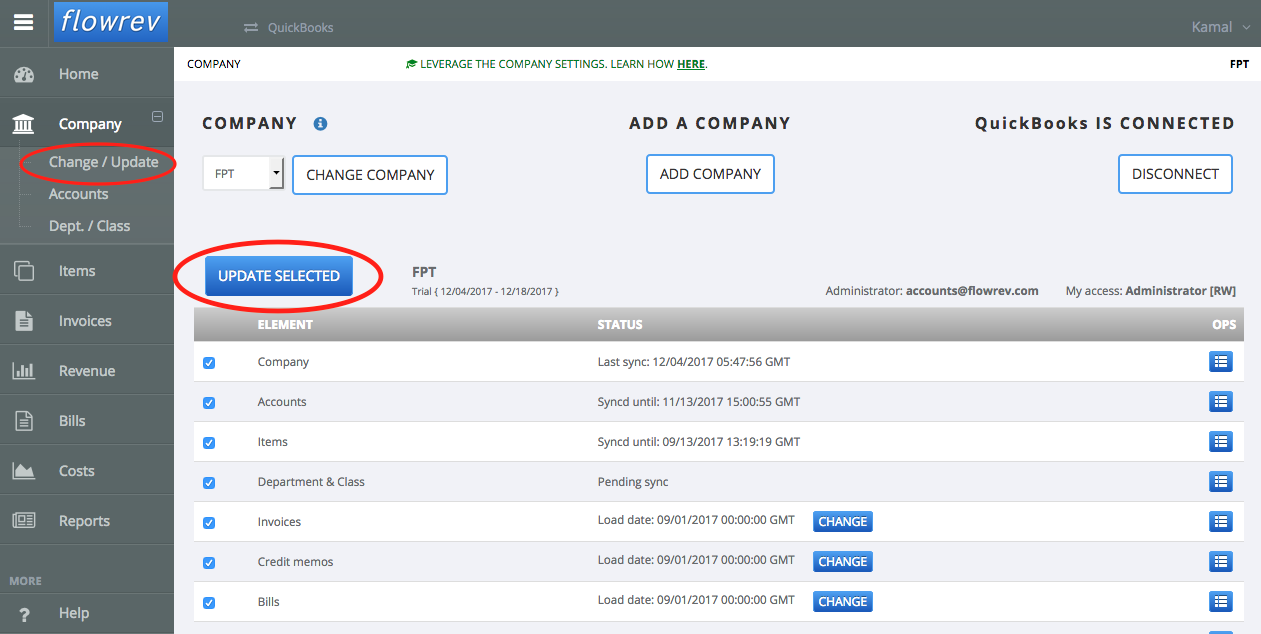The image size is (1261, 634).
Task: Open ops list icon for Credit memos
Action: click(x=1221, y=562)
